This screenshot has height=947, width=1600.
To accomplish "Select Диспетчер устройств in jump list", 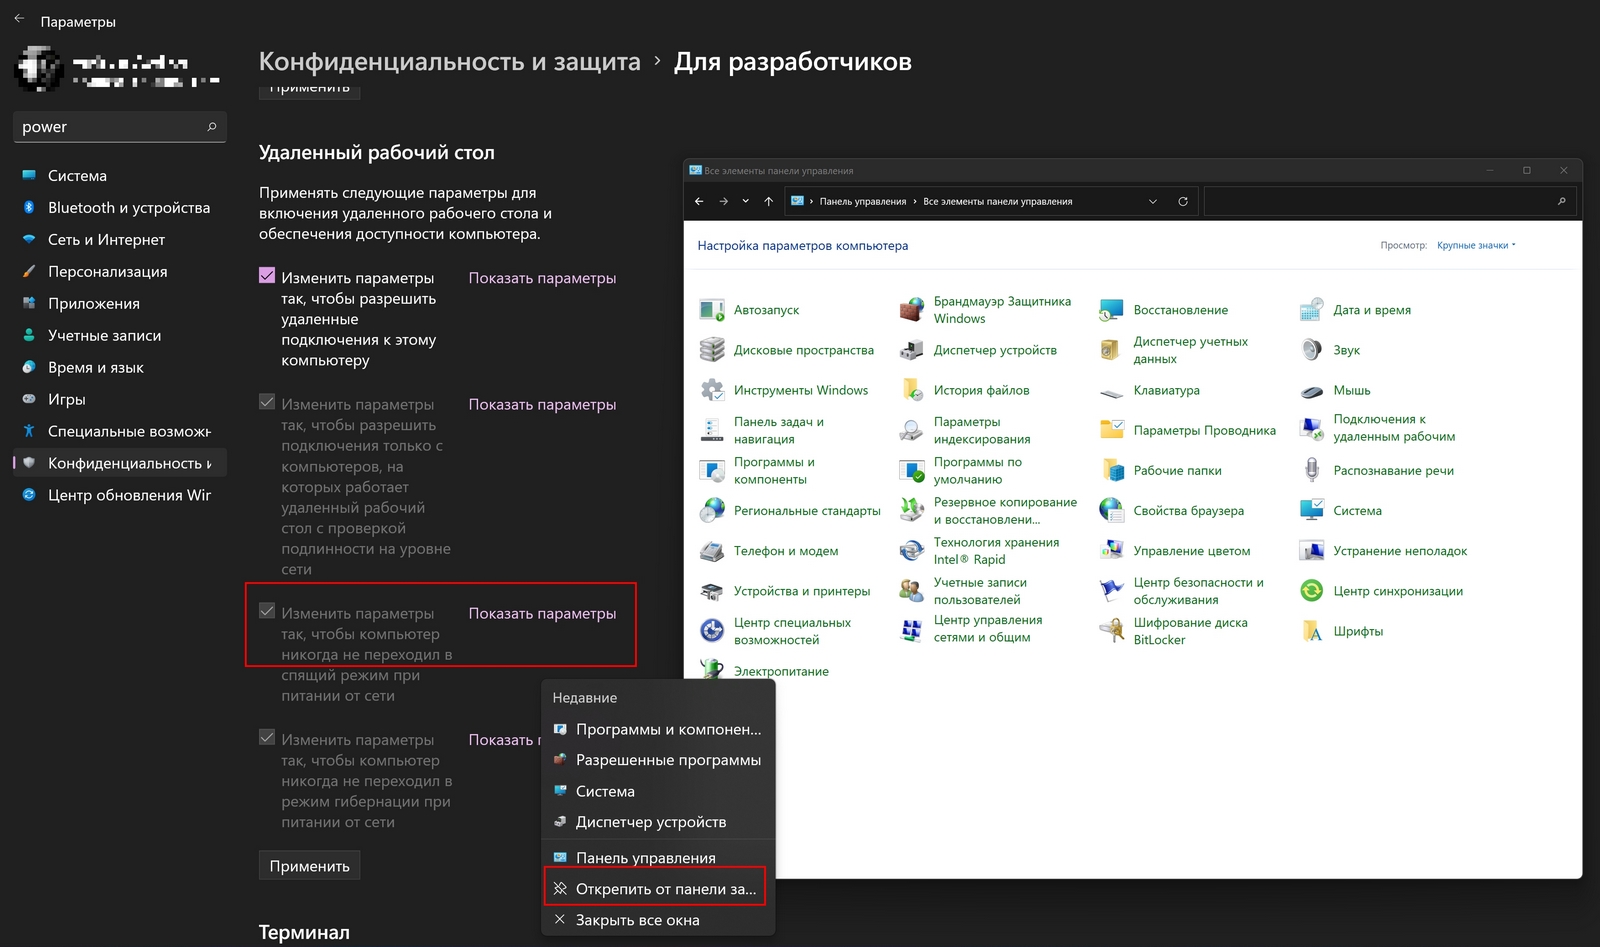I will coord(658,822).
